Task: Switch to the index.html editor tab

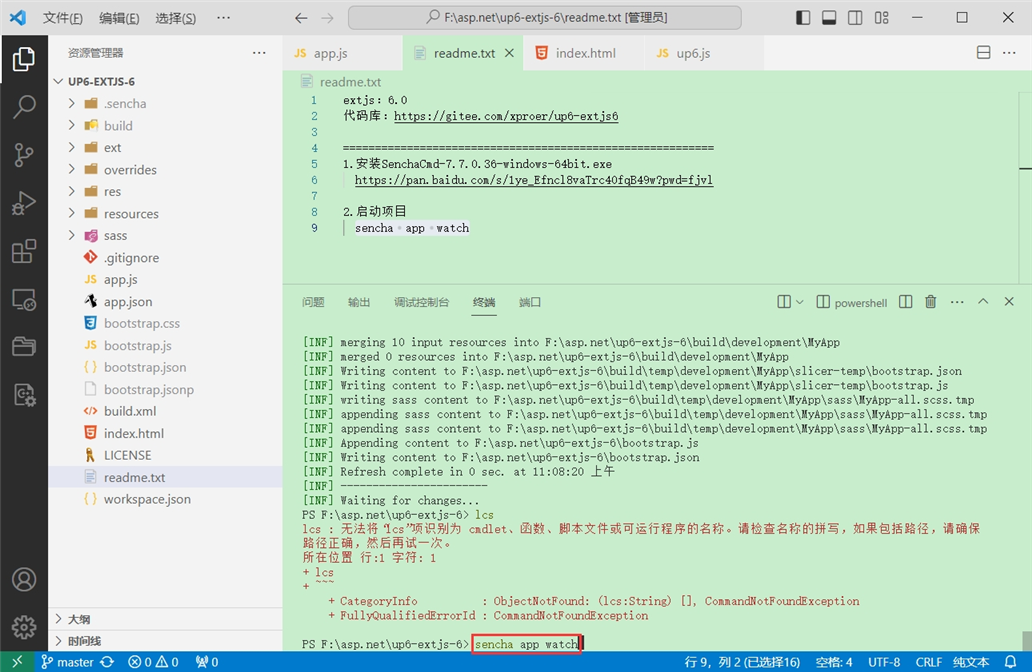Action: pyautogui.click(x=577, y=53)
